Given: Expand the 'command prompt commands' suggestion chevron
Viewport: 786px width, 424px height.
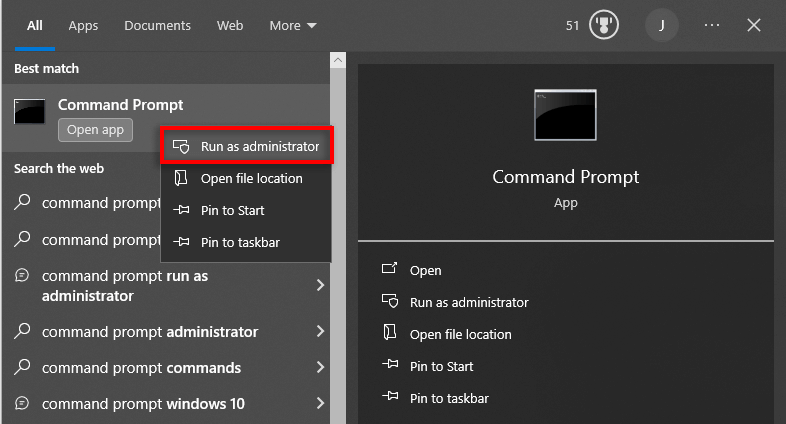Looking at the screenshot, I should [320, 368].
